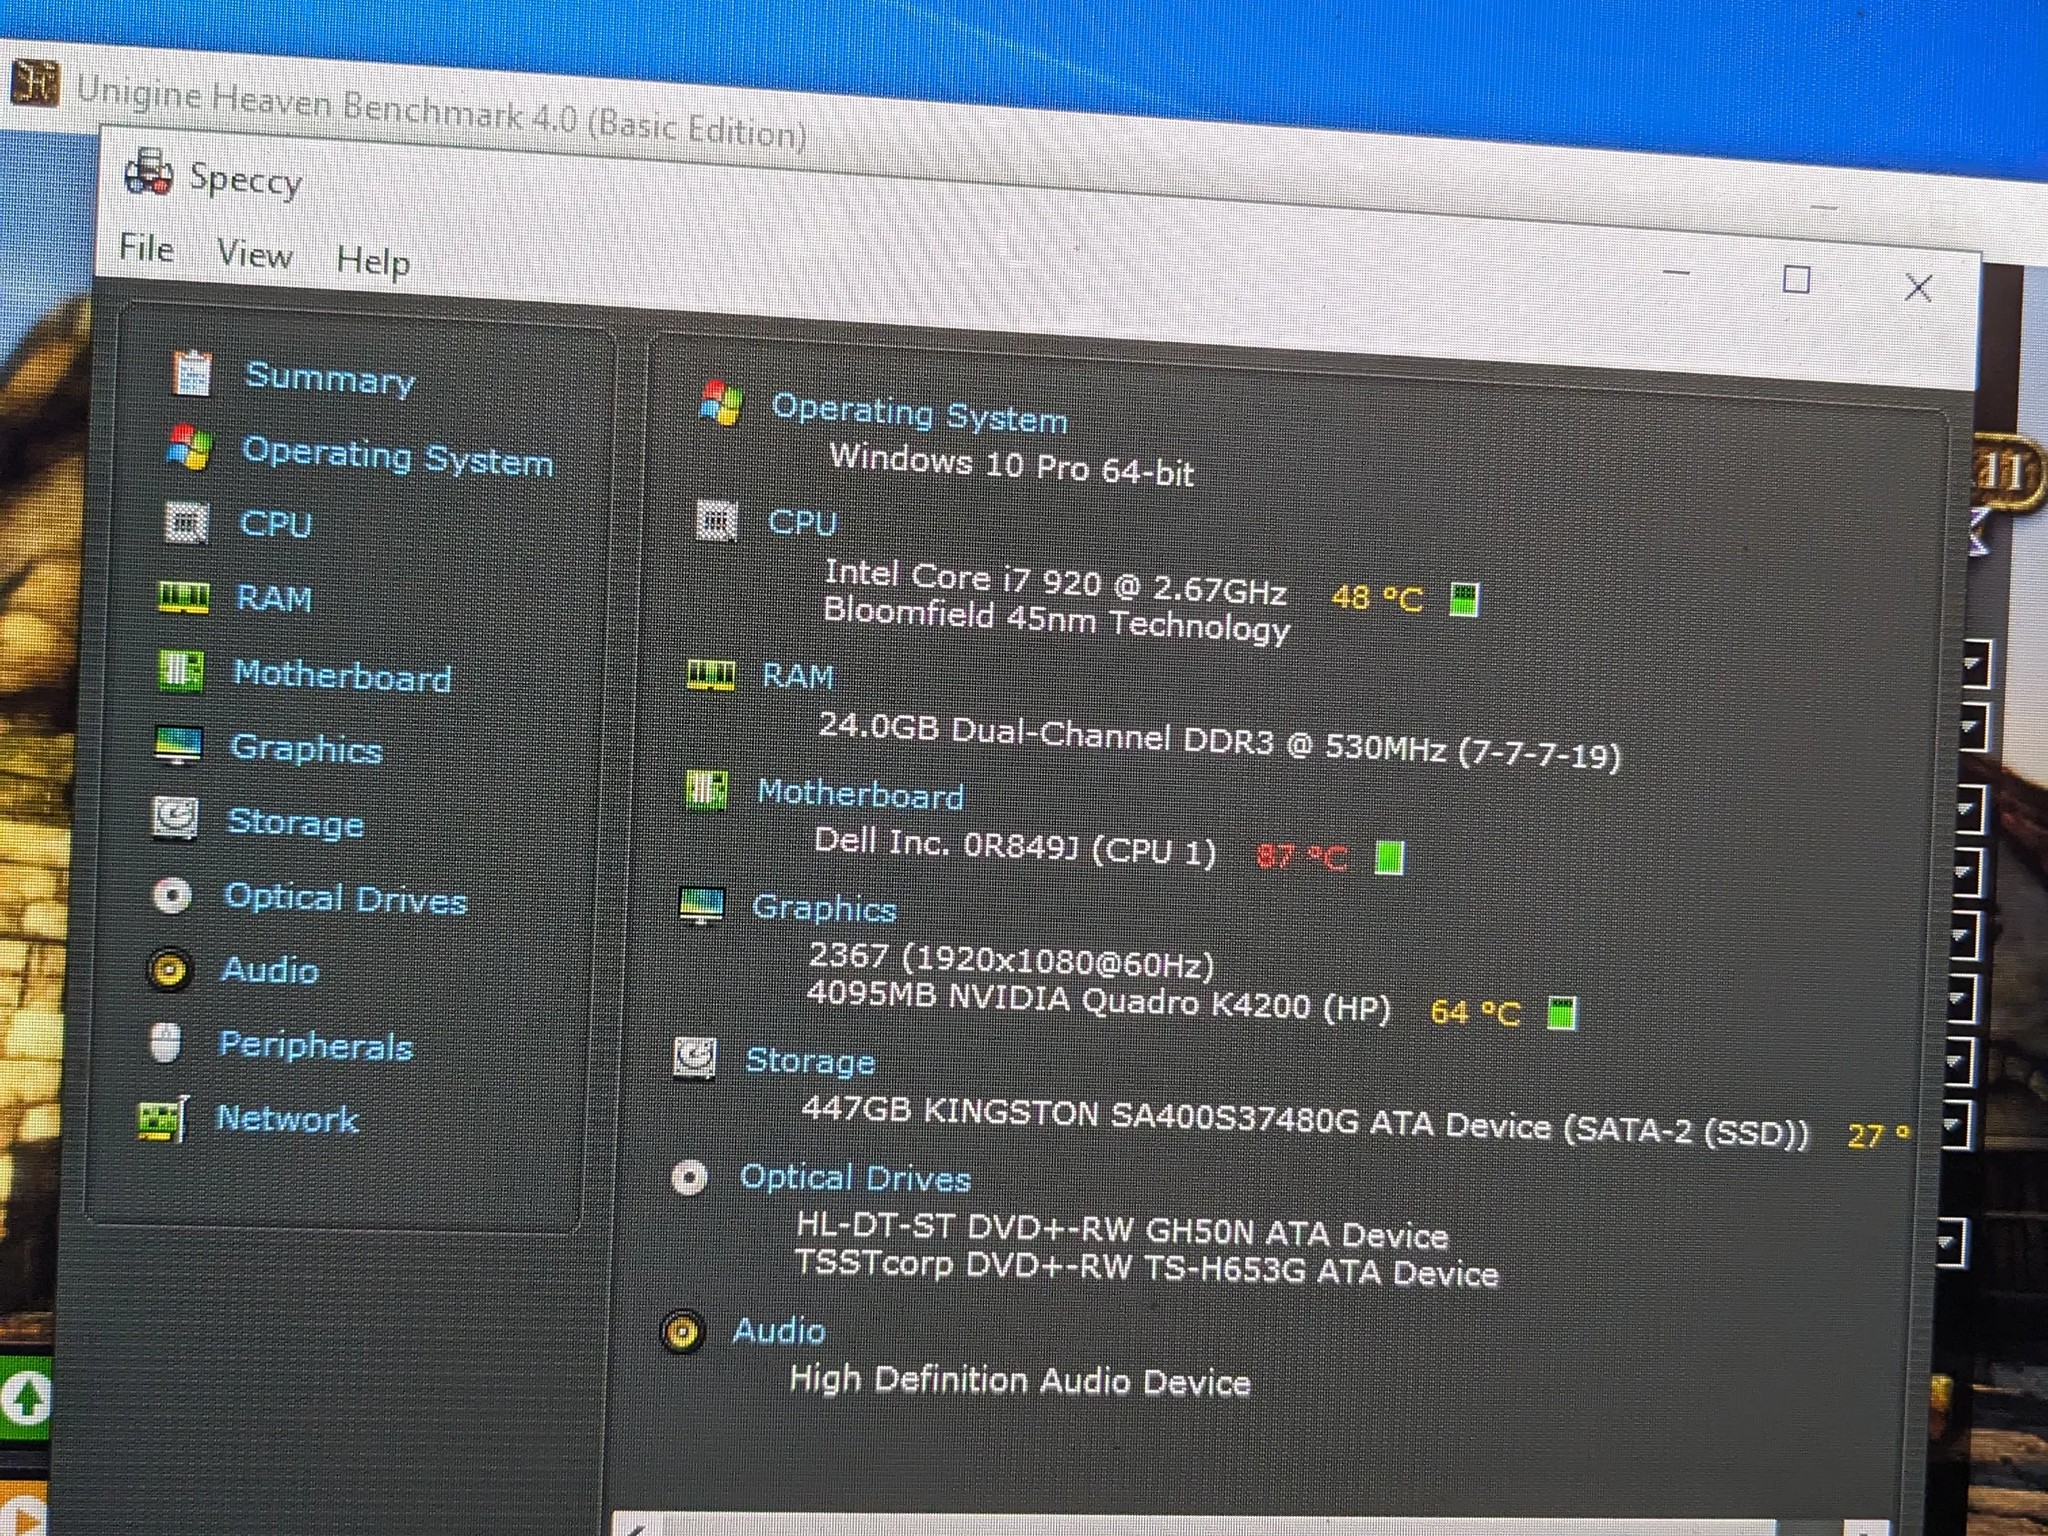Follow the Graphics heading link in summary panel
2048x1536 pixels.
pyautogui.click(x=824, y=908)
